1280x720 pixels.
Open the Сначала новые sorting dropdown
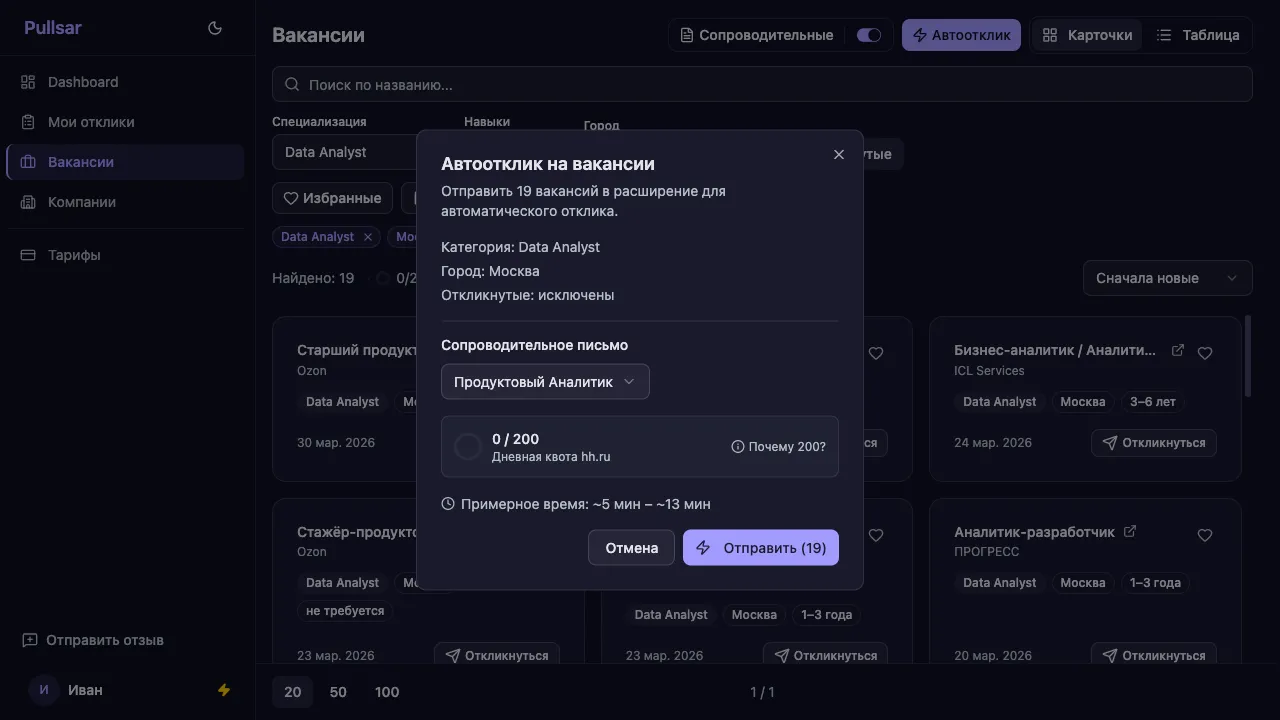(x=1167, y=277)
